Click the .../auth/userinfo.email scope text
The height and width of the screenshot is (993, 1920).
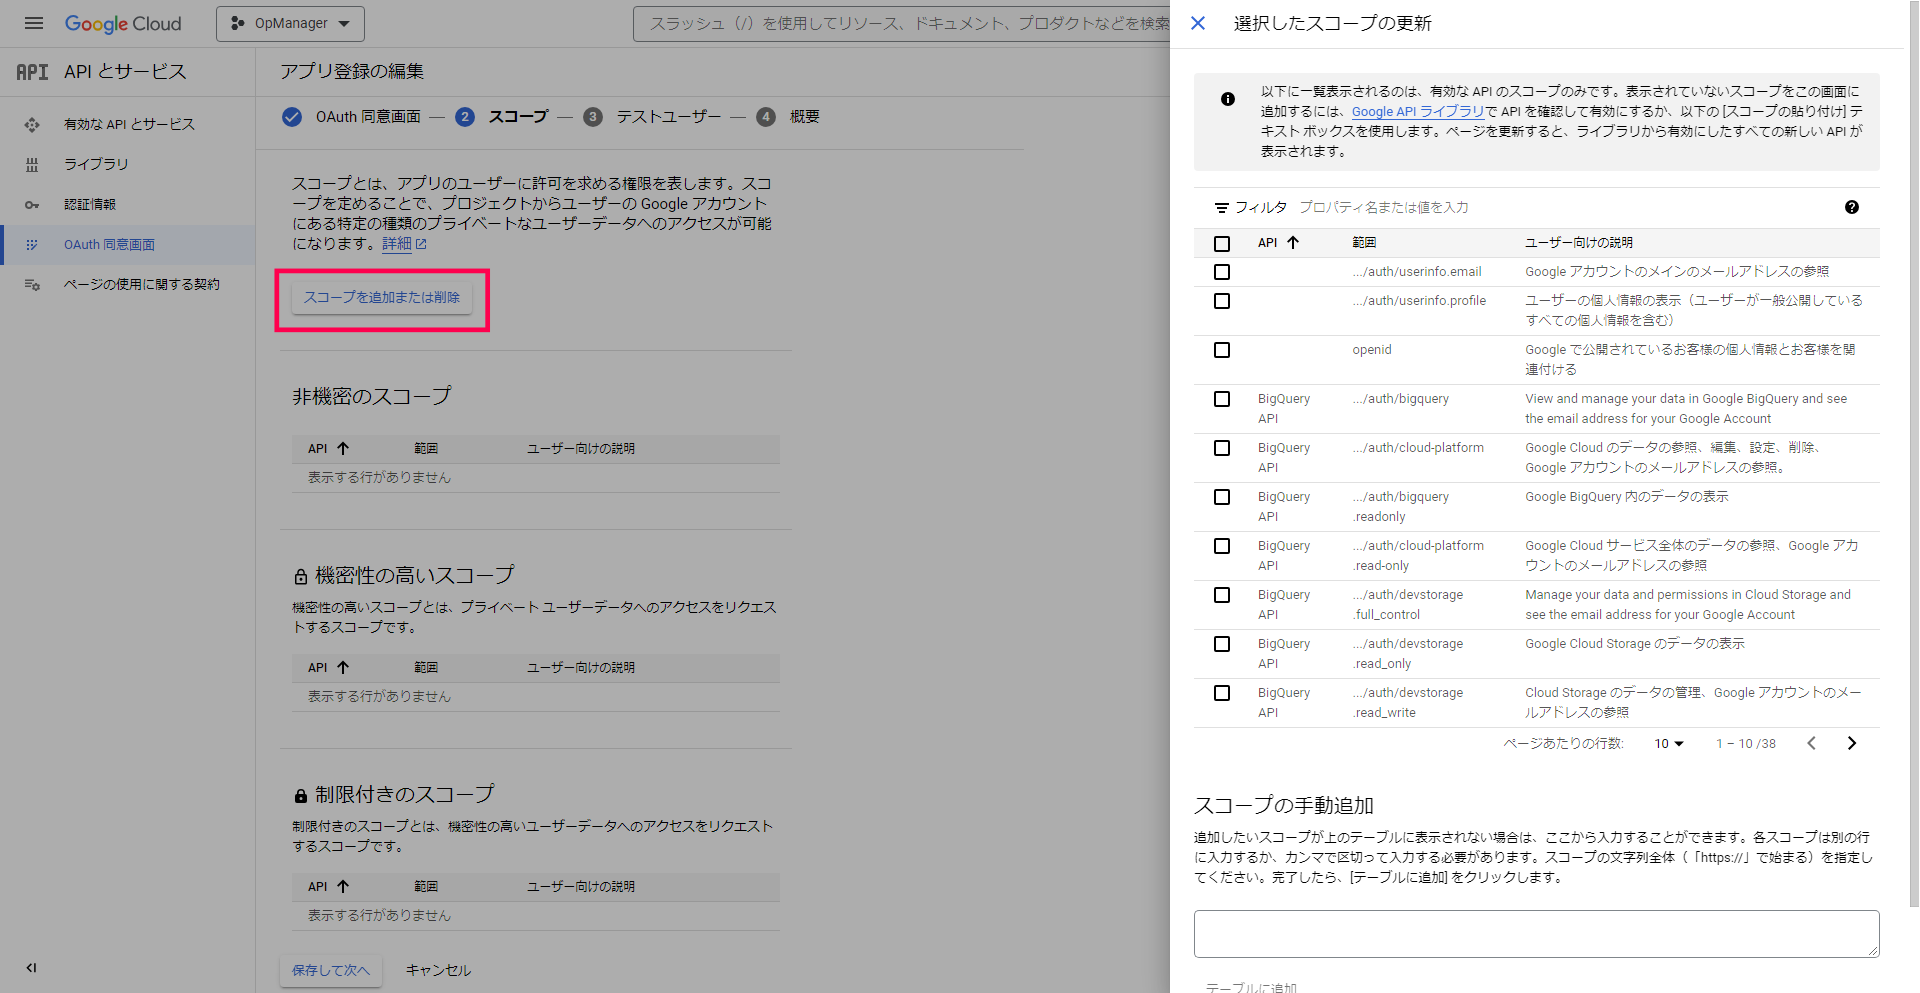(x=1417, y=272)
